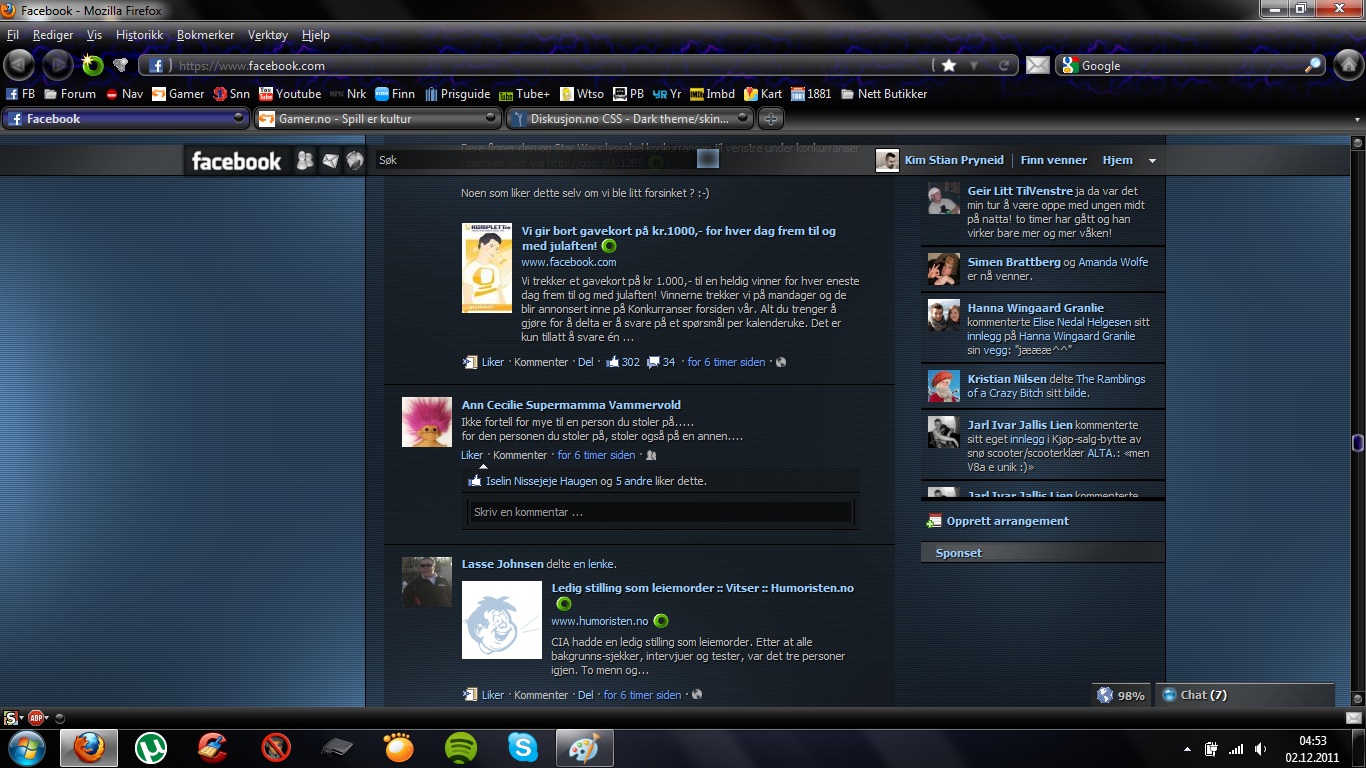Open Facebook notifications globe icon
The image size is (1366, 768).
(x=355, y=160)
